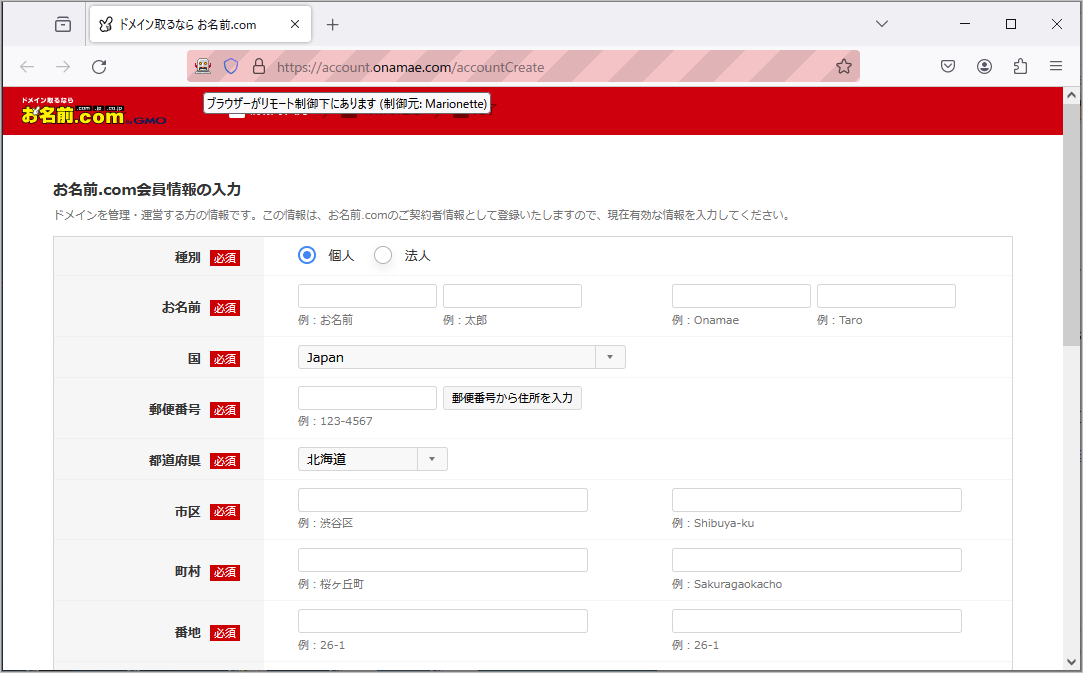Image resolution: width=1083 pixels, height=673 pixels.
Task: Maximize the Firefox window
Action: point(1010,24)
